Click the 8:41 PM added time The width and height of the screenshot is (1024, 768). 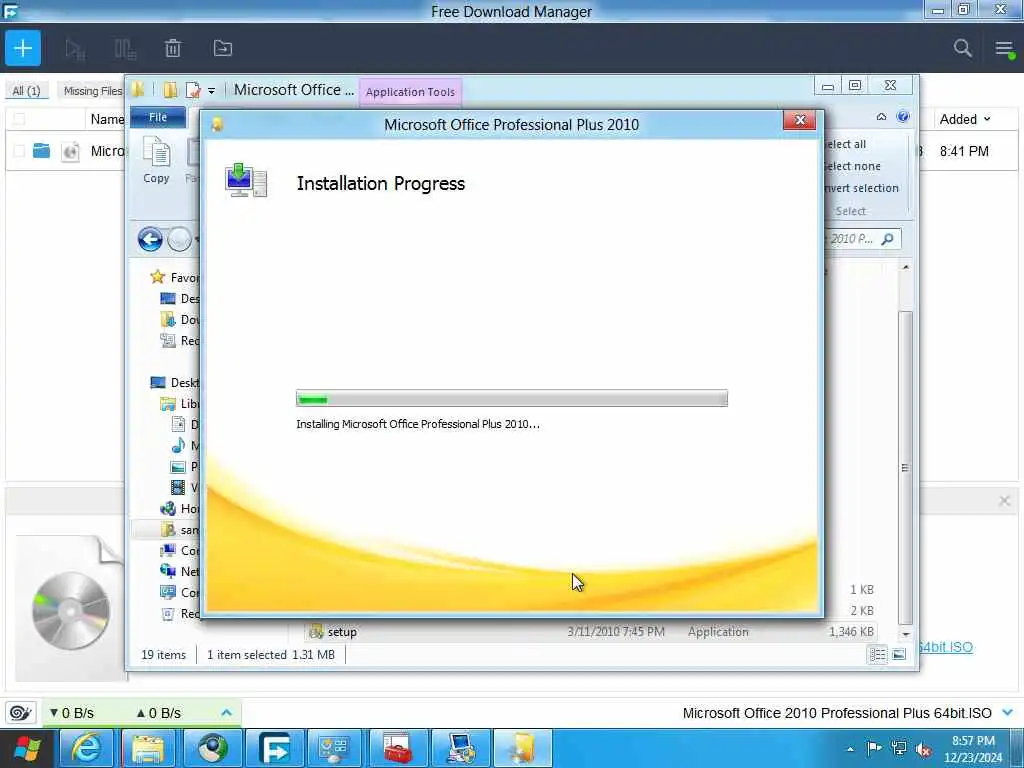[964, 152]
